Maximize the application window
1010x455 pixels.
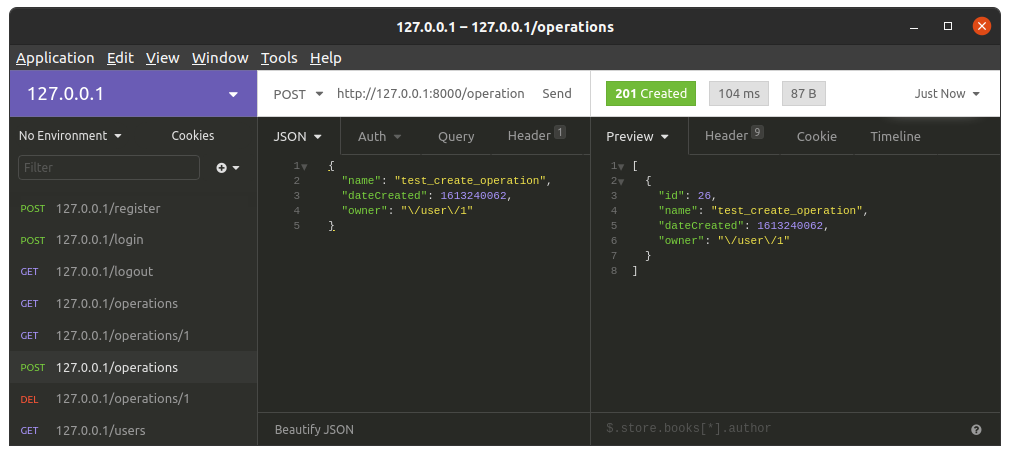pos(948,26)
